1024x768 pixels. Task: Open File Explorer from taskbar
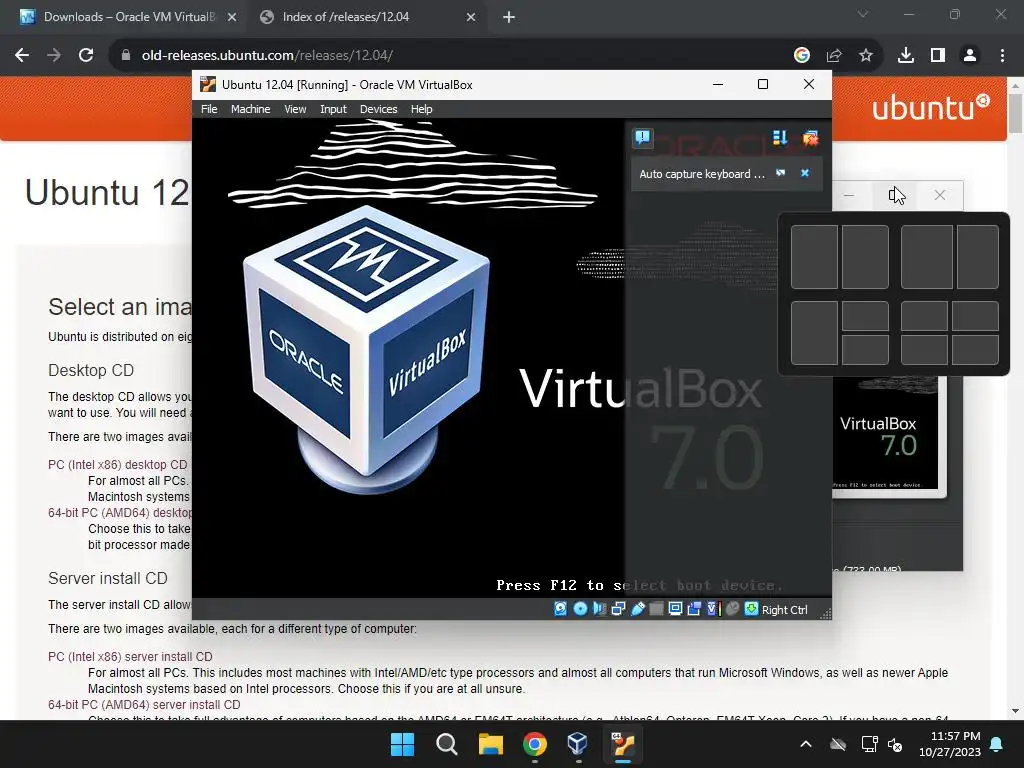pyautogui.click(x=490, y=744)
